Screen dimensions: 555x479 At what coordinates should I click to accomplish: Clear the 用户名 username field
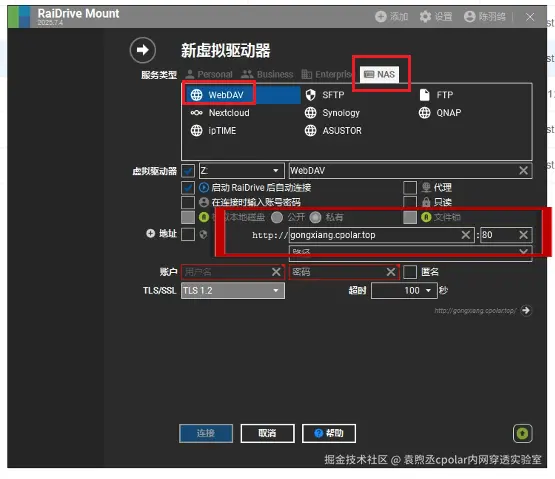276,272
